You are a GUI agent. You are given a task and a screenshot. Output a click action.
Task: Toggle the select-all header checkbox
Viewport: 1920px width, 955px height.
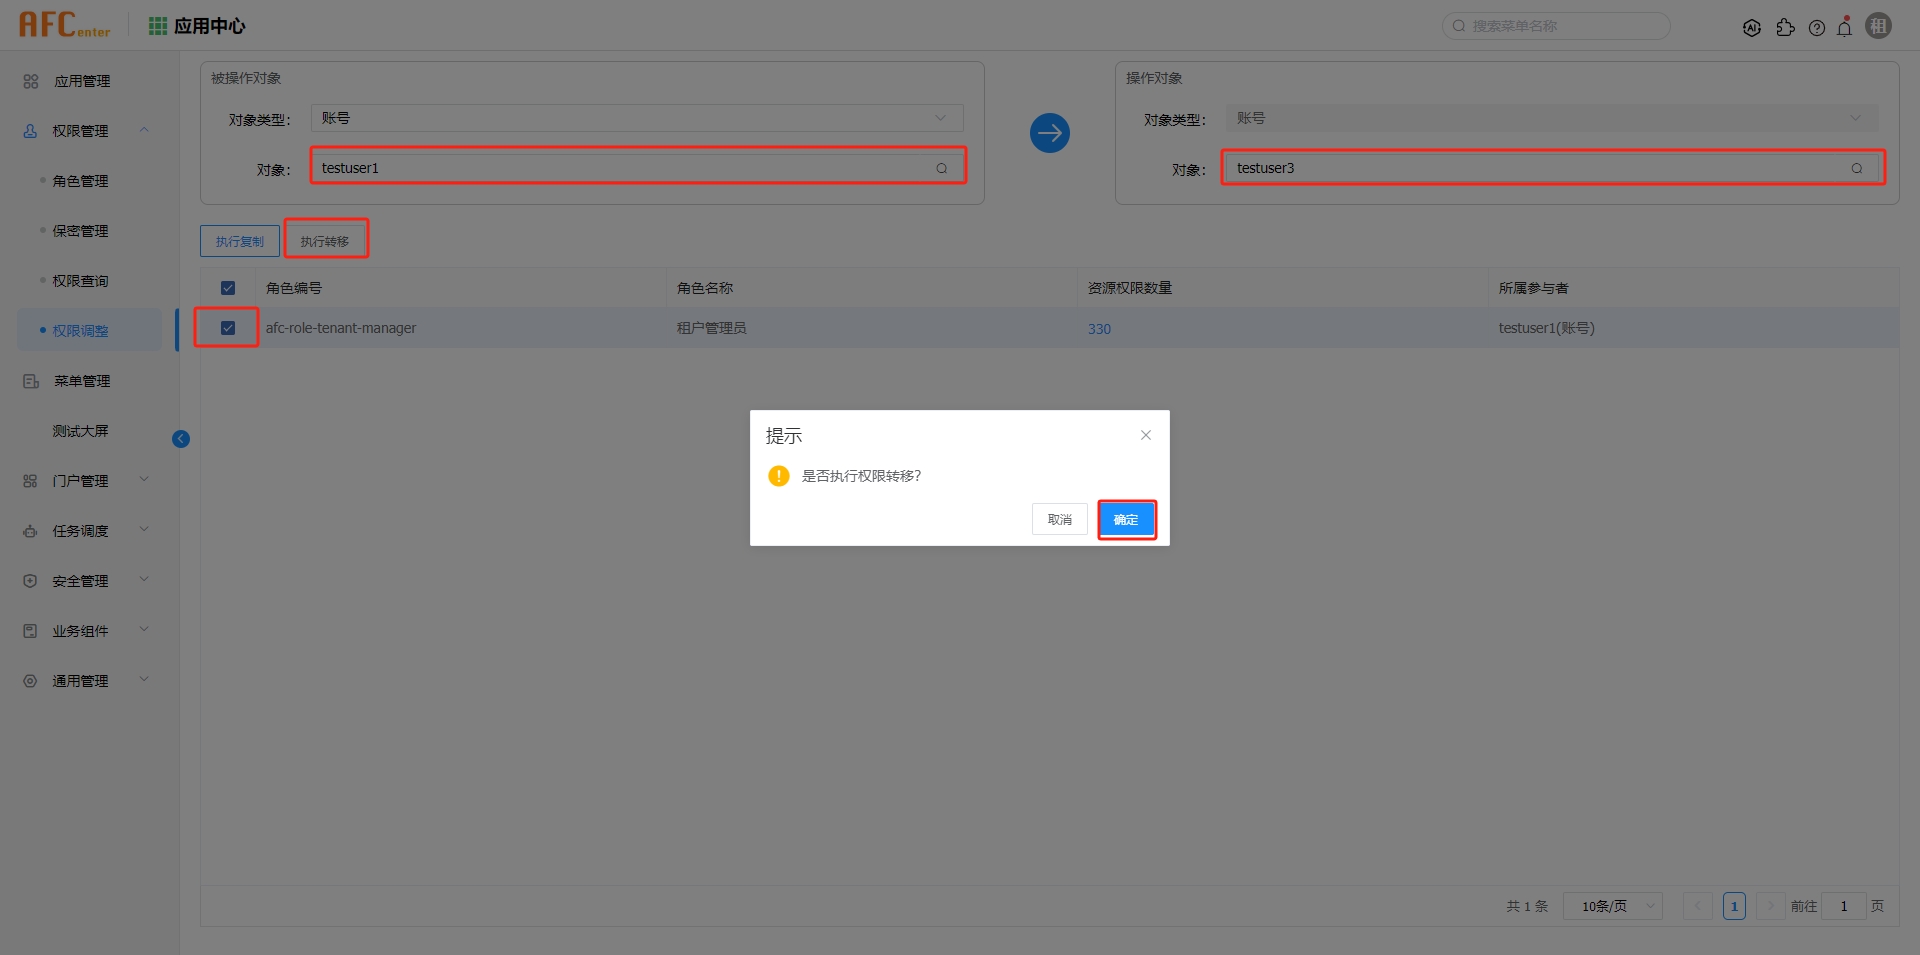click(228, 288)
